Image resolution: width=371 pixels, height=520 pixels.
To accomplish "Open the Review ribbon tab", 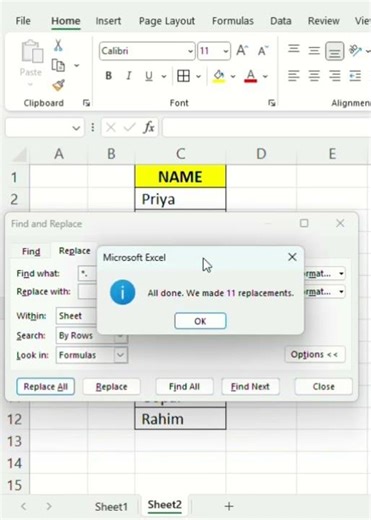I will coord(323,21).
